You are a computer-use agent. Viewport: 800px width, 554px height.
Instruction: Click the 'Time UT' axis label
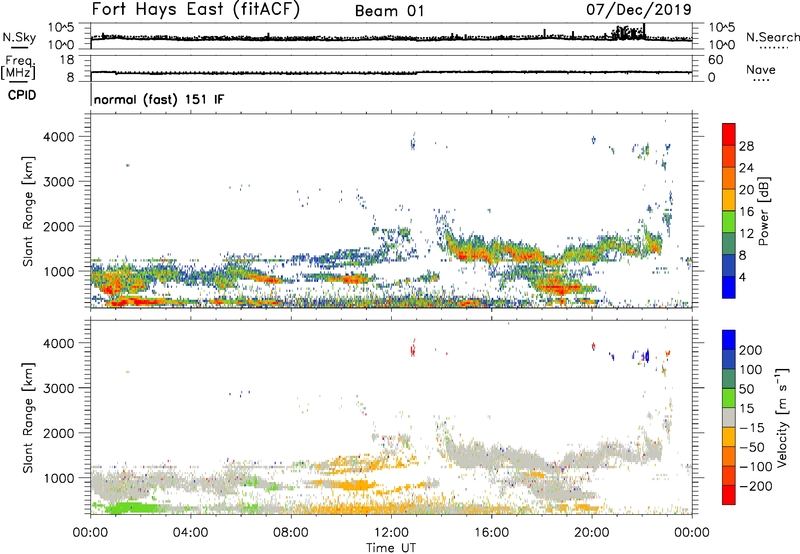click(391, 548)
